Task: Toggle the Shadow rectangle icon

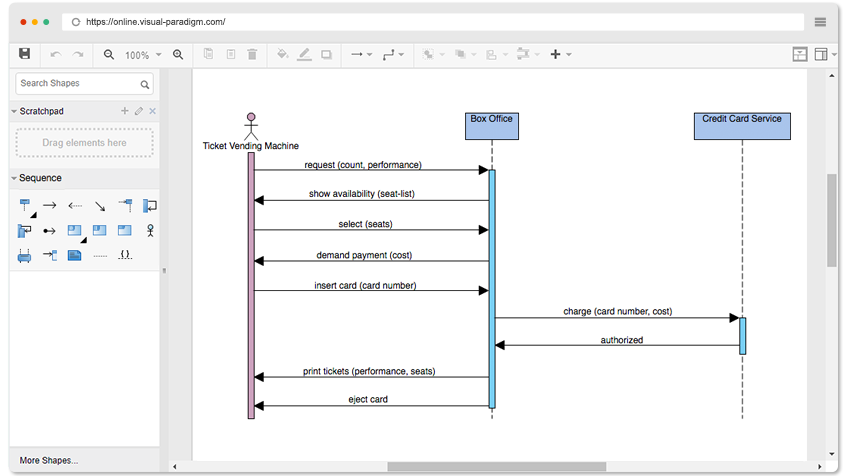Action: pyautogui.click(x=326, y=55)
